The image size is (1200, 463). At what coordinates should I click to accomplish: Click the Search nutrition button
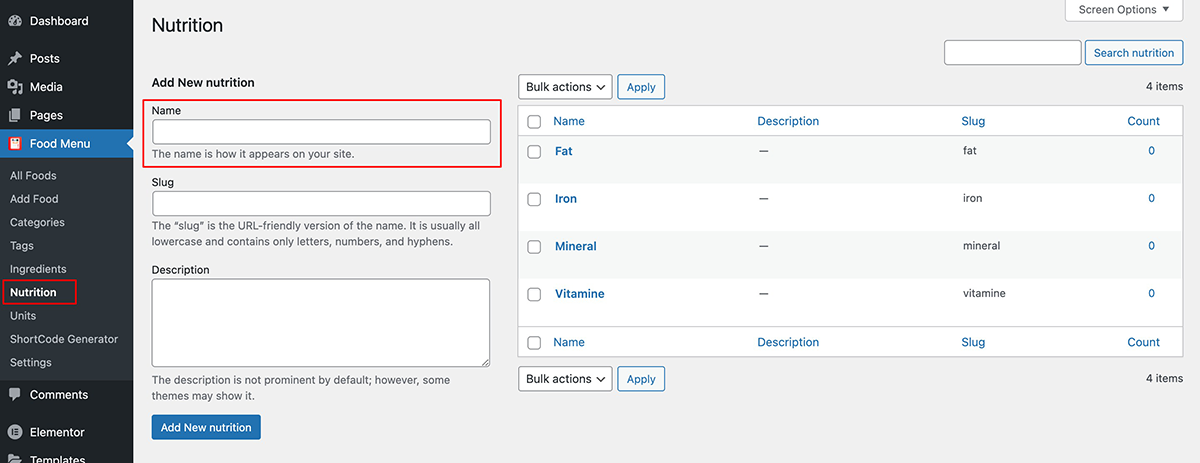[1134, 53]
